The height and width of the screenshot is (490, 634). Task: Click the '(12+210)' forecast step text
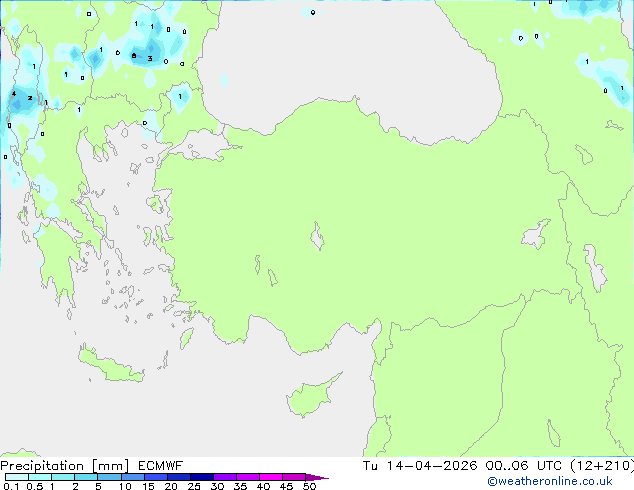602,466
